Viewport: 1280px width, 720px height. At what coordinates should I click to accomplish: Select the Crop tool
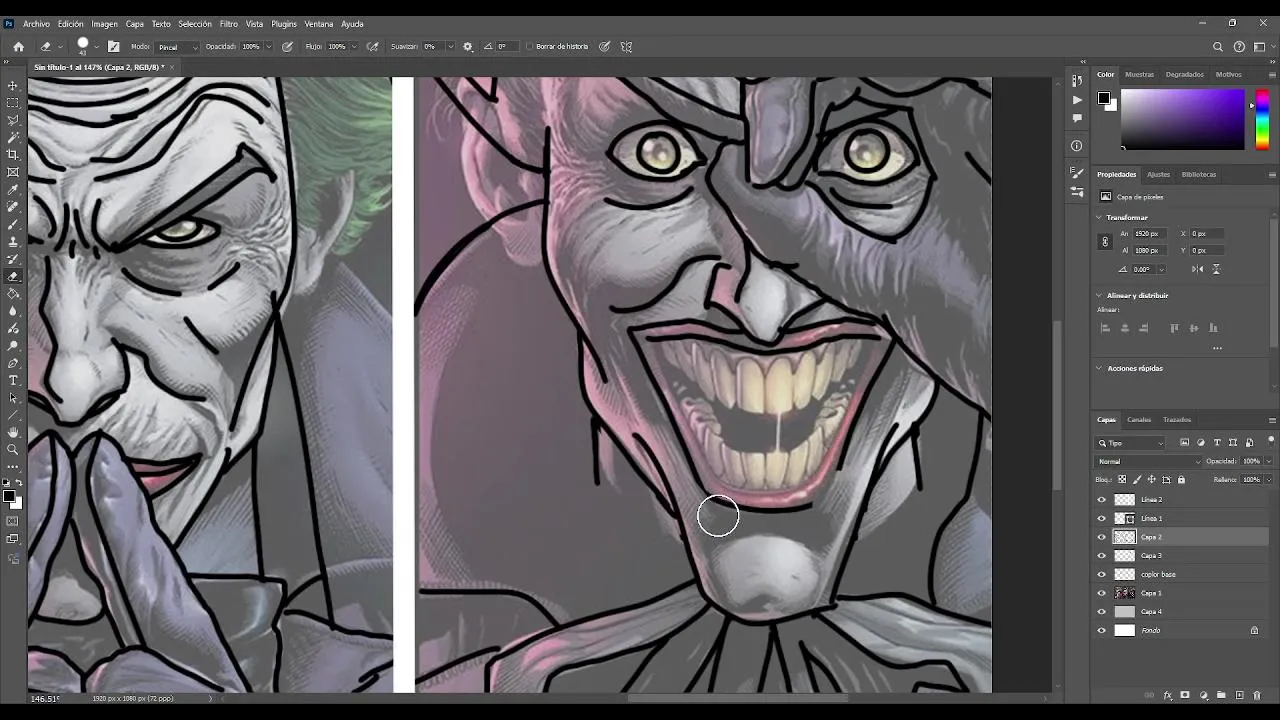point(13,155)
